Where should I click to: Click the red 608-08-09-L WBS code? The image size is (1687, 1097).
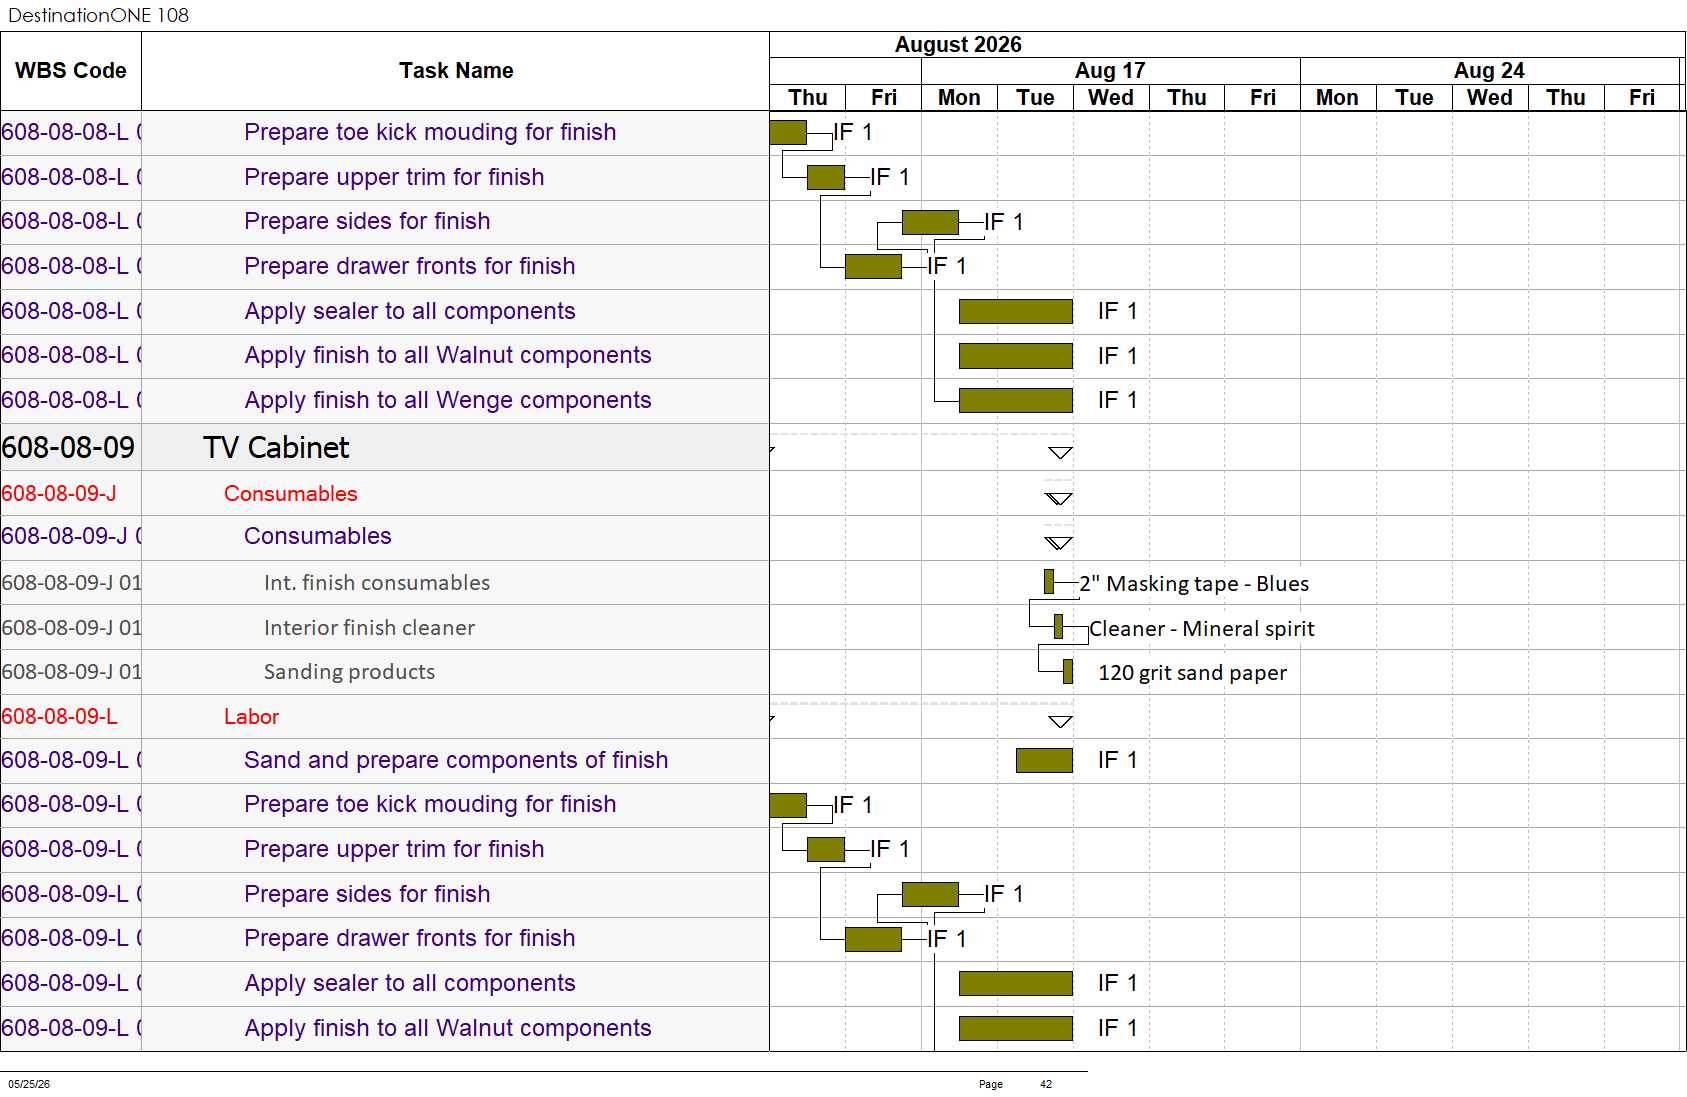[59, 717]
